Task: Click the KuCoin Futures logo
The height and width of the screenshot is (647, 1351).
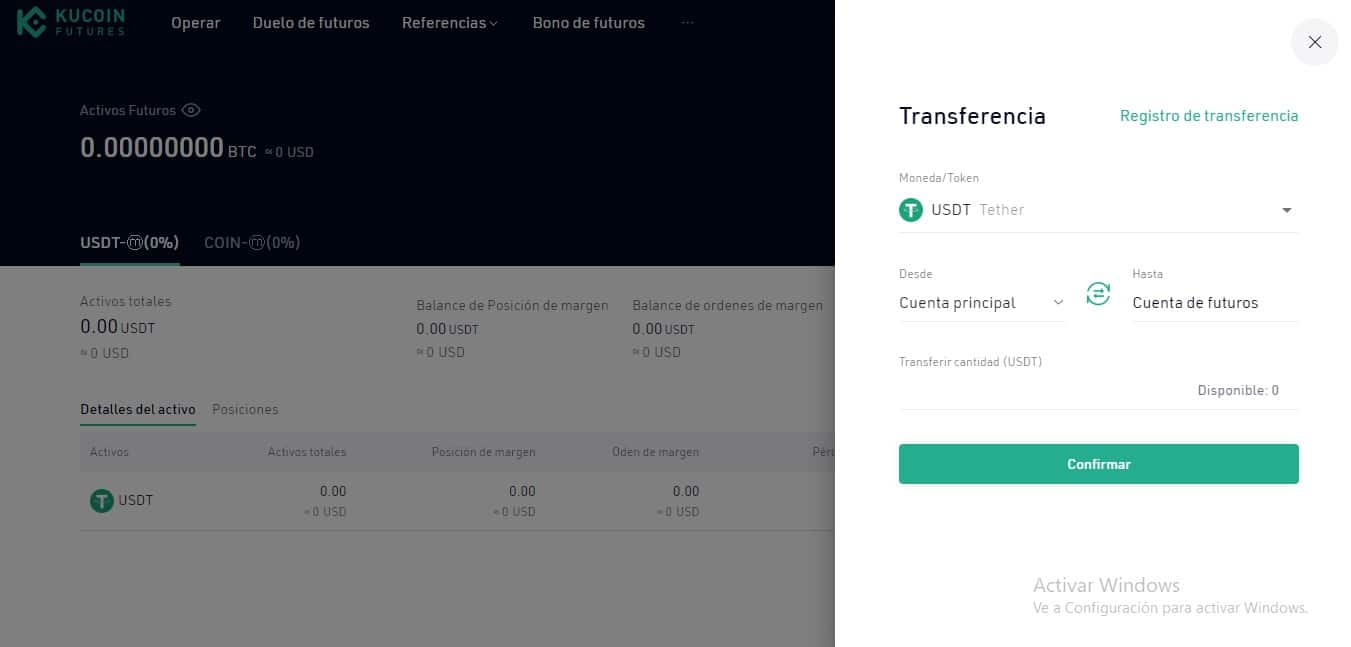Action: coord(71,22)
